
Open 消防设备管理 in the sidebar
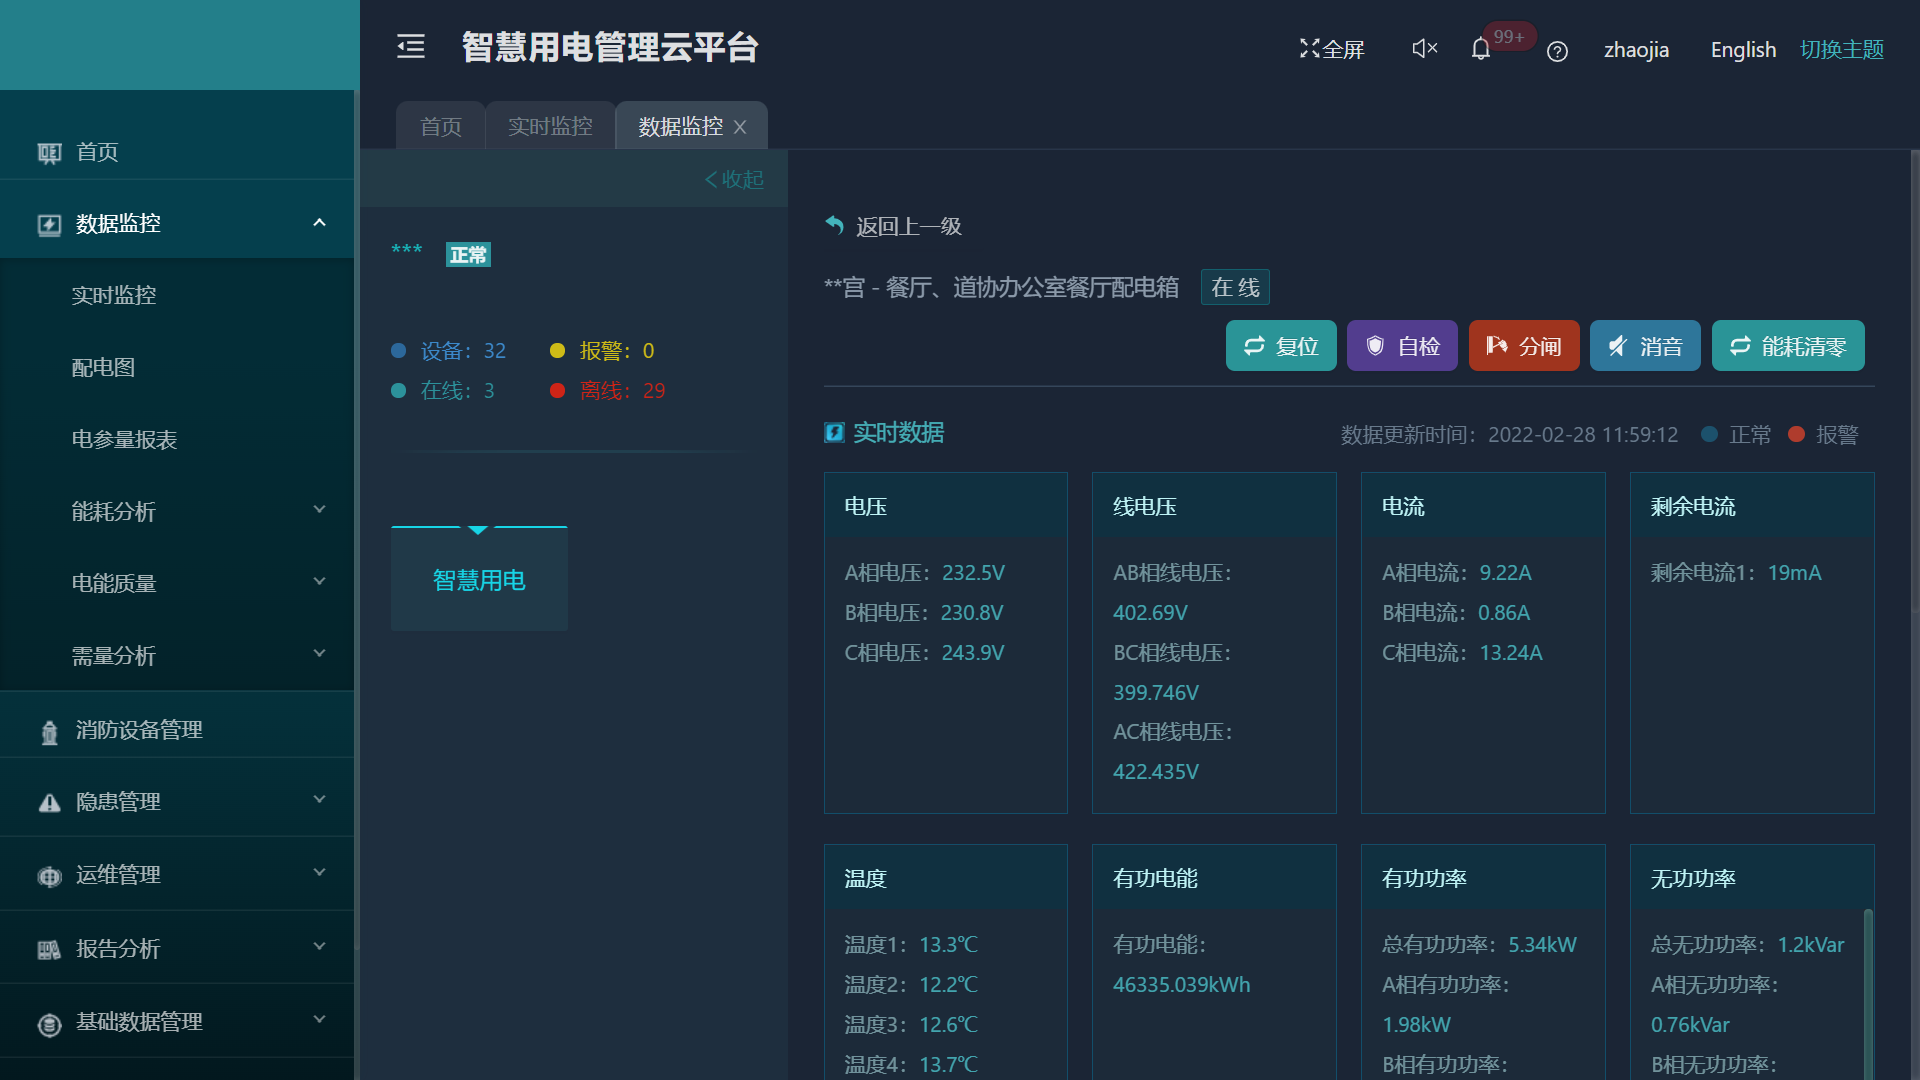(x=139, y=731)
